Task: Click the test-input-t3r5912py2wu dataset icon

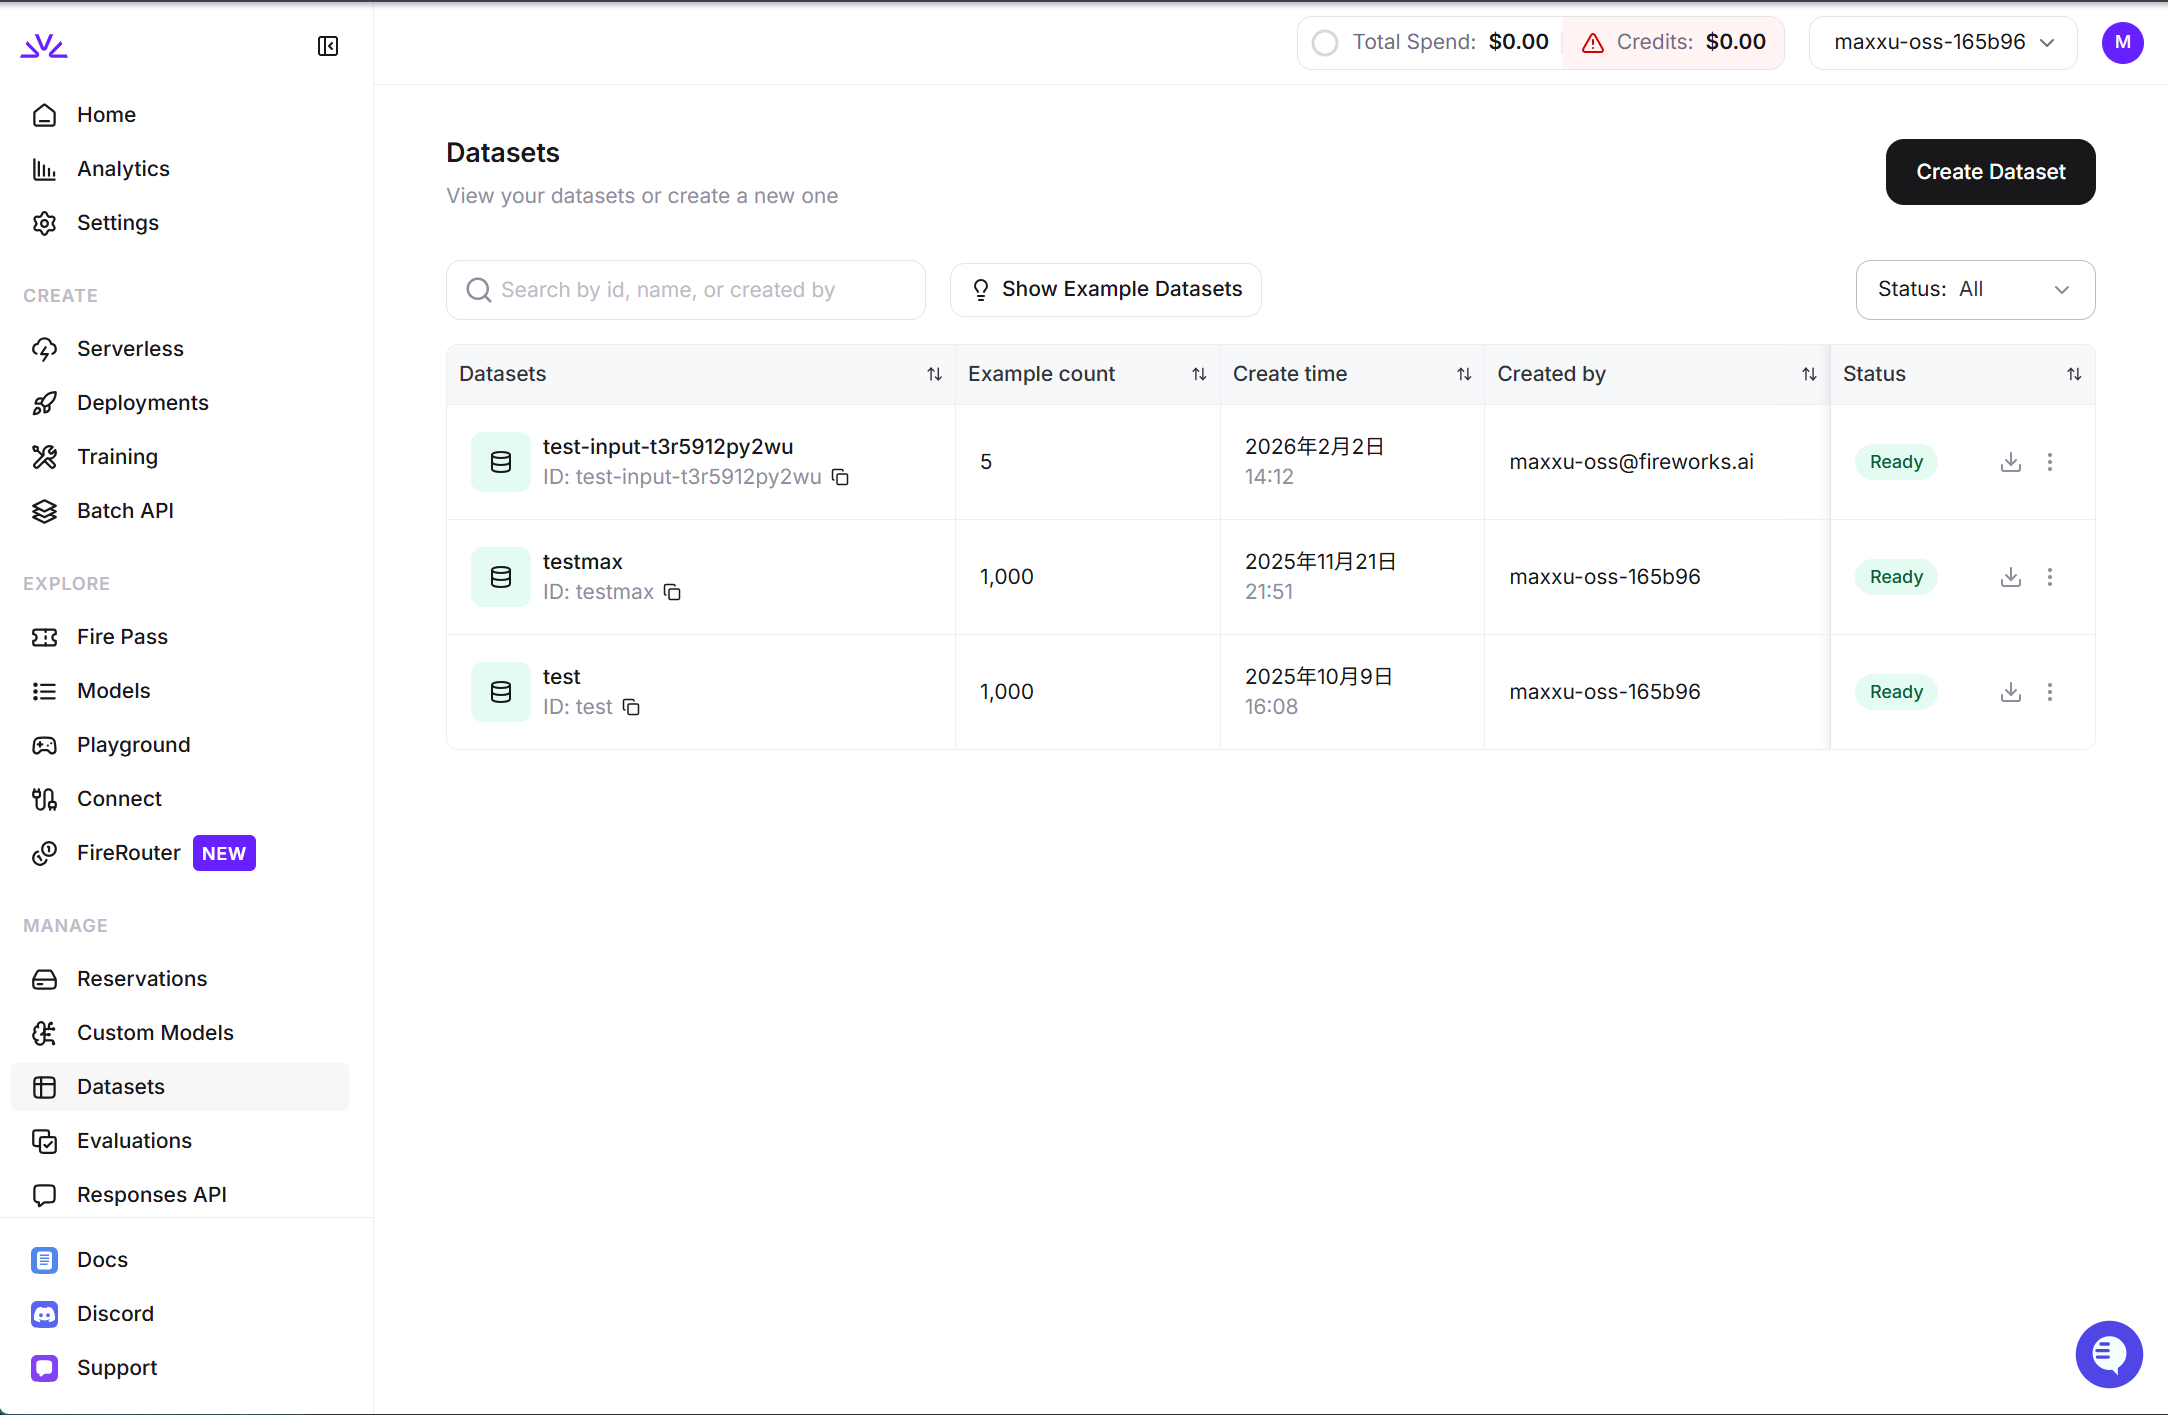Action: click(501, 462)
